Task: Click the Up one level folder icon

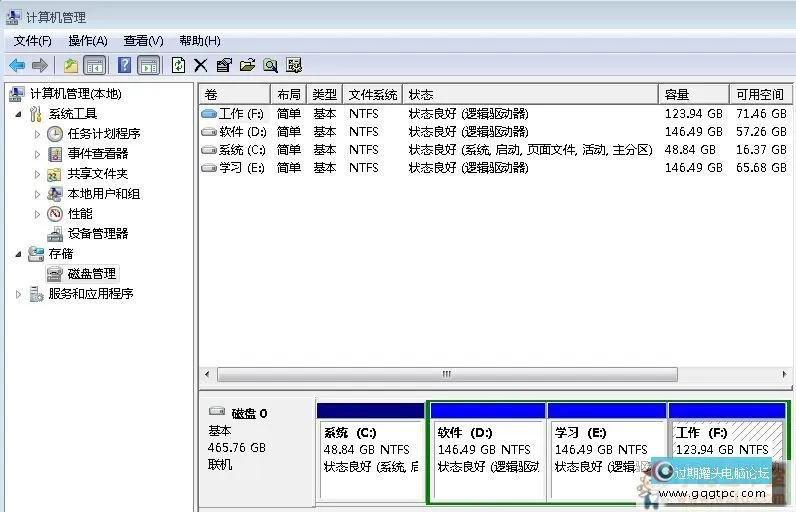Action: (71, 65)
